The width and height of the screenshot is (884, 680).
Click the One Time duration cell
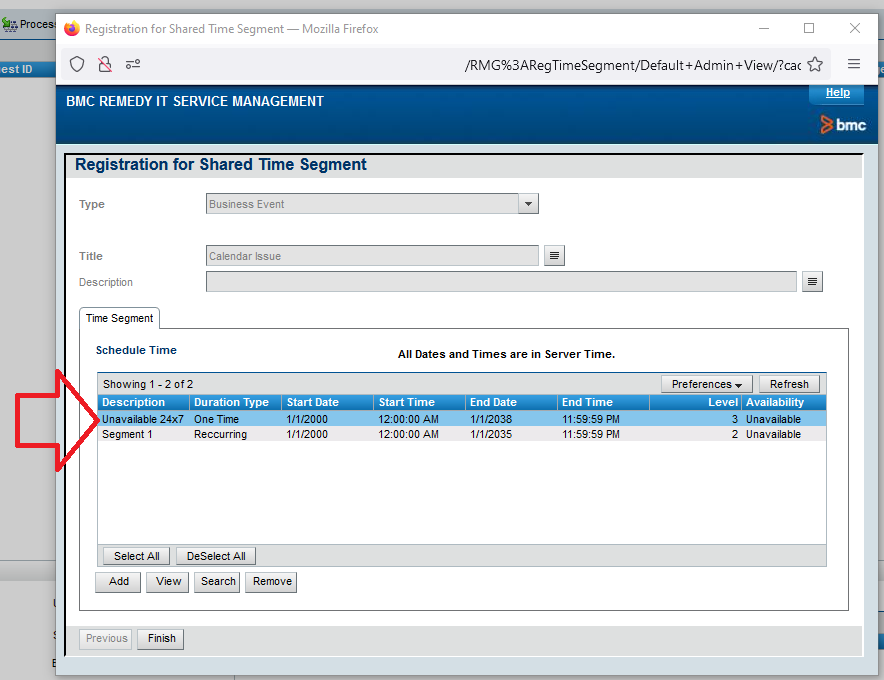coord(216,419)
